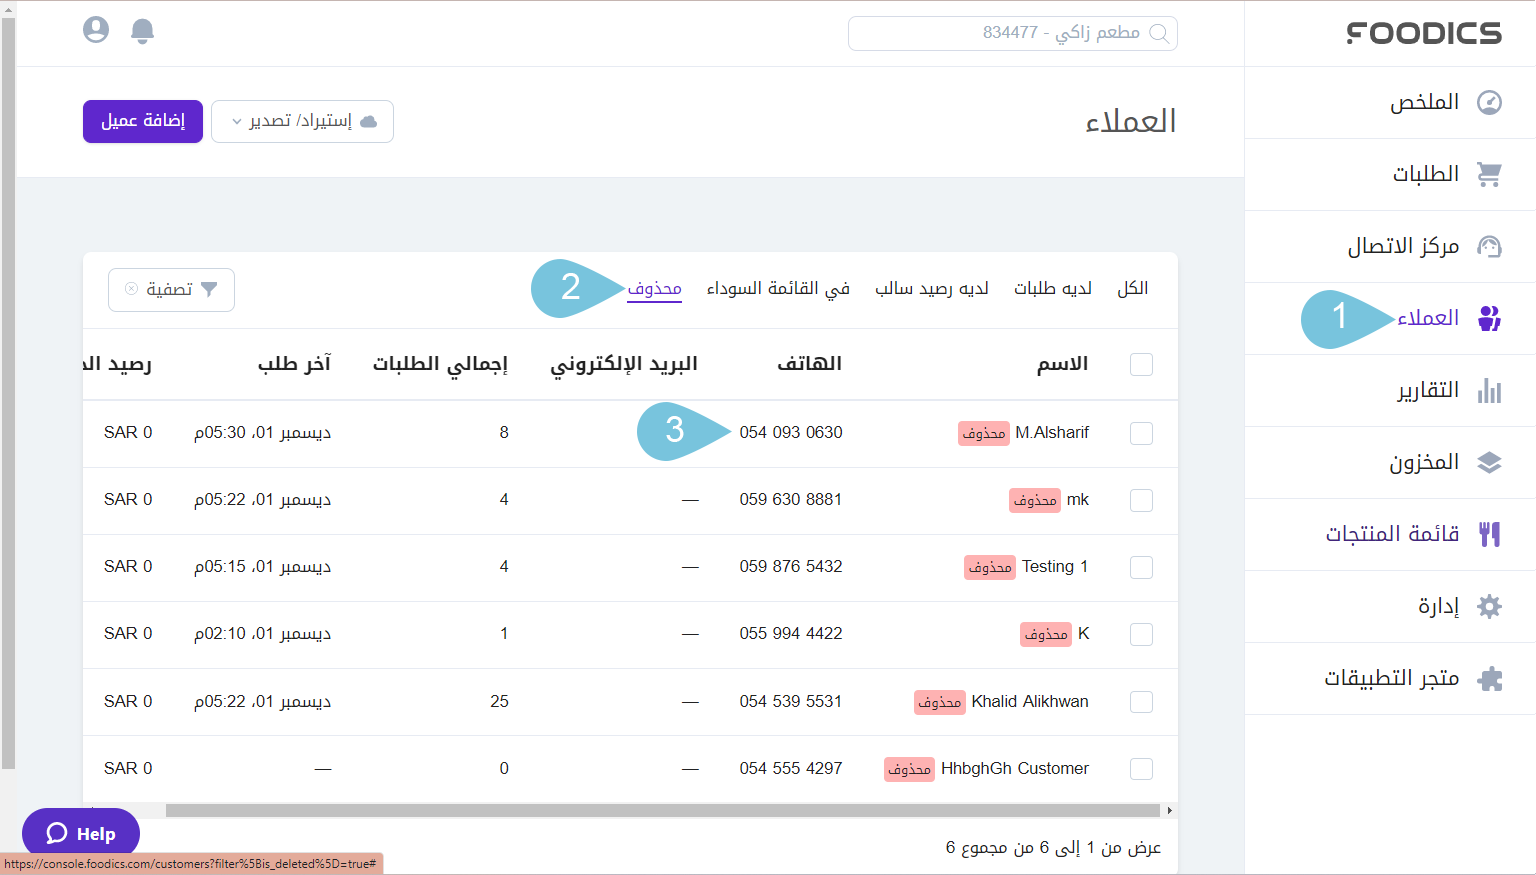The image size is (1536, 875).
Task: Open the تصفية filter options
Action: pyautogui.click(x=171, y=290)
